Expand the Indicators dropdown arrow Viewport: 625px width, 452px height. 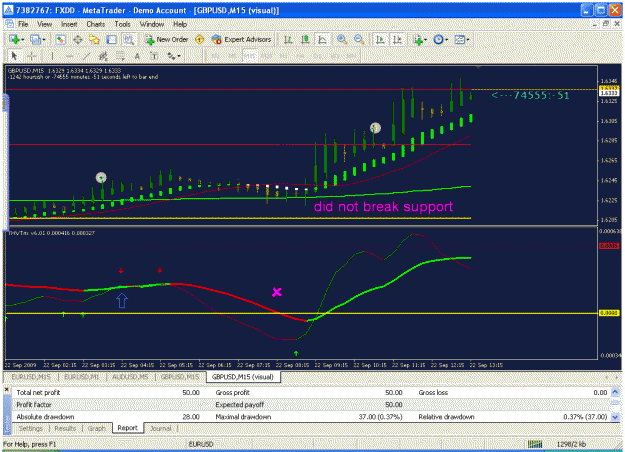tap(425, 39)
